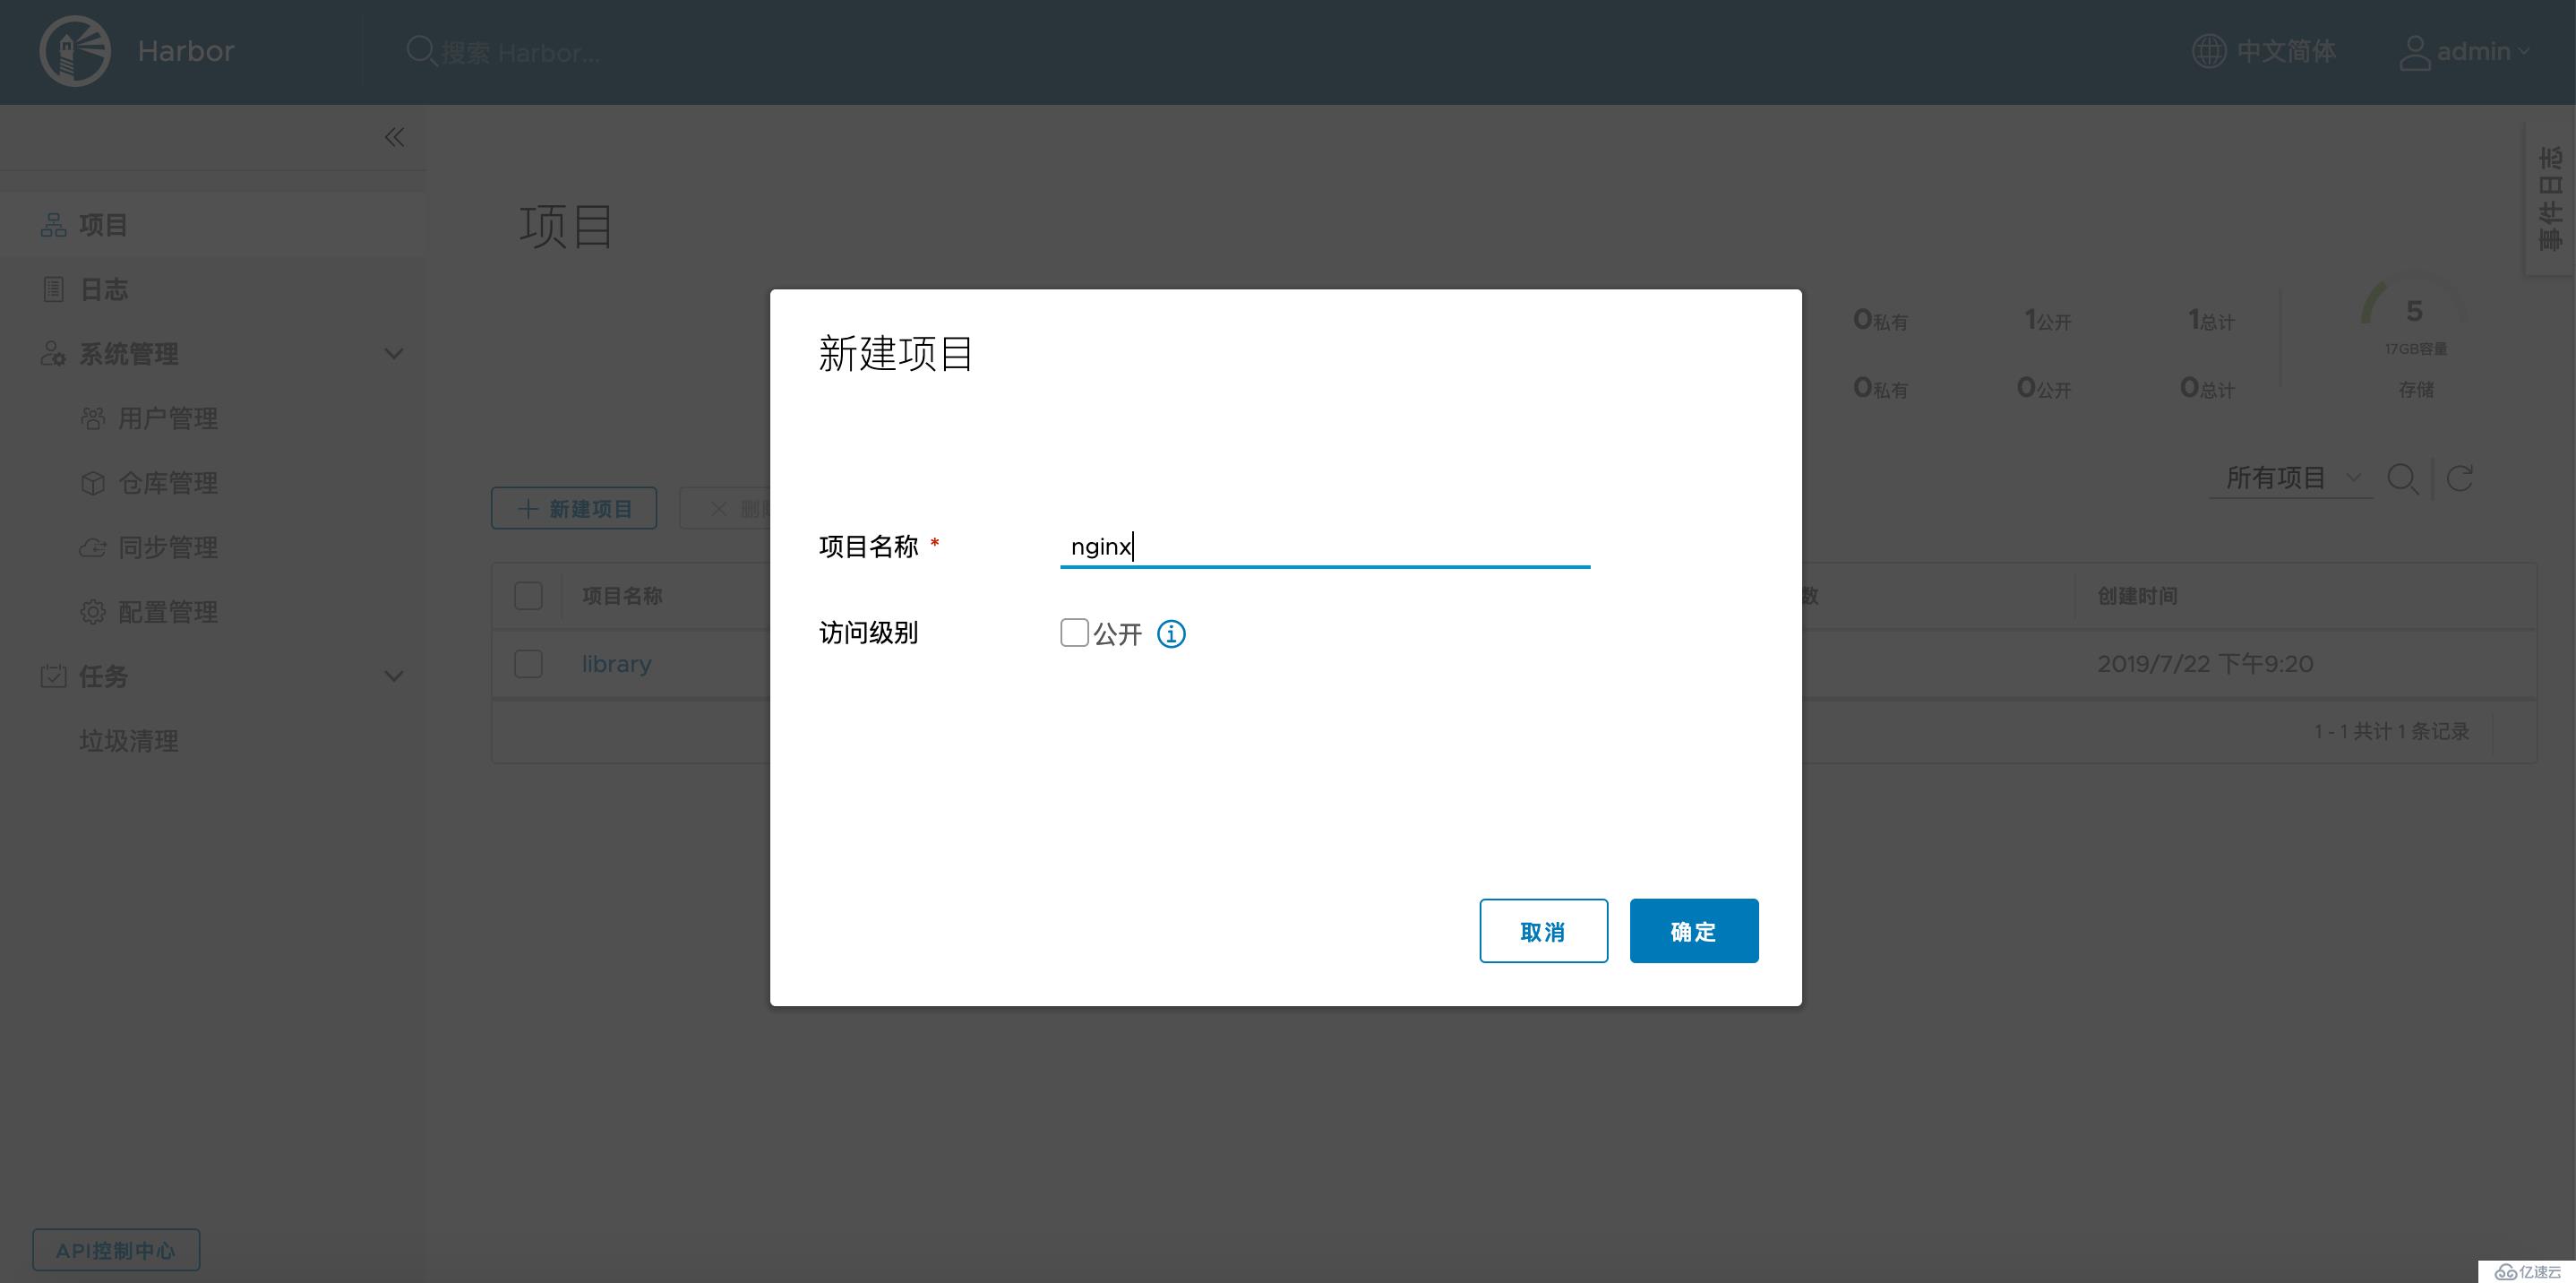
Task: Click the 创建时间 column header
Action: [x=2137, y=596]
